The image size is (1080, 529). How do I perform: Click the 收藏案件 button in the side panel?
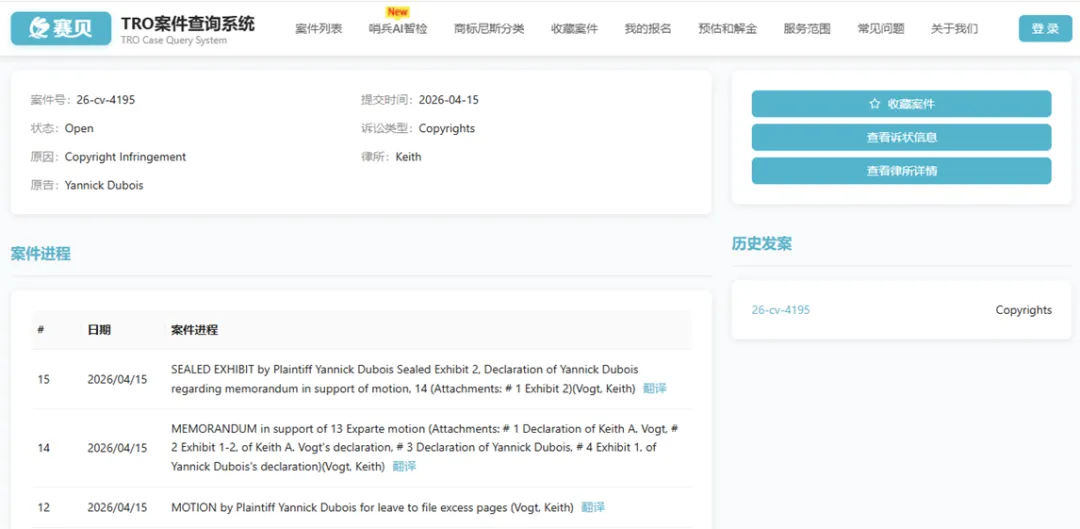901,104
